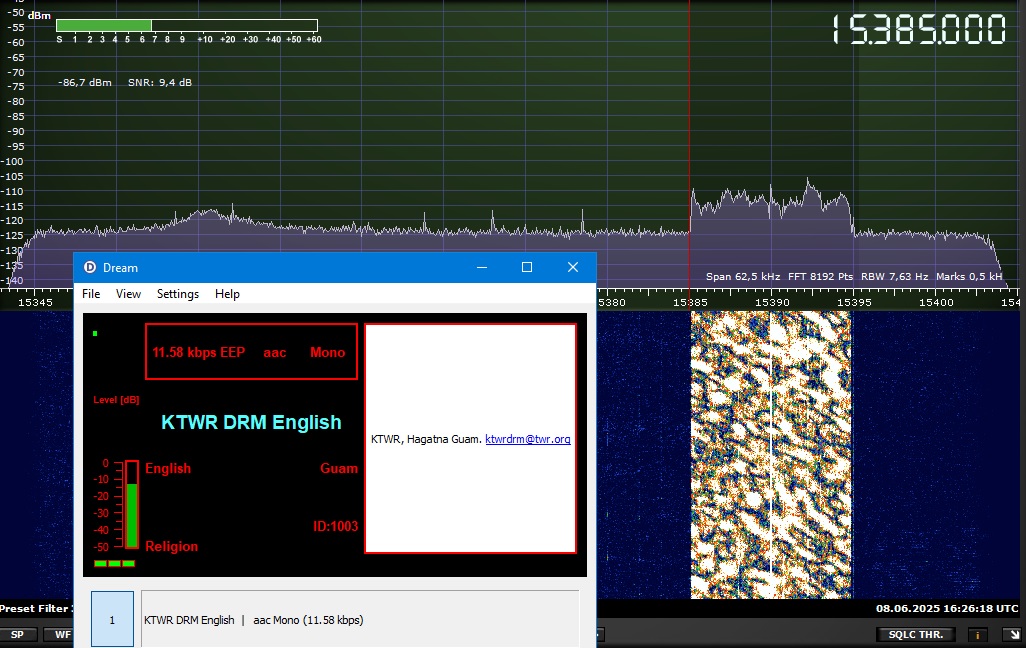Click the 'ID:1003' service ID
Image resolution: width=1026 pixels, height=648 pixels.
coord(335,526)
